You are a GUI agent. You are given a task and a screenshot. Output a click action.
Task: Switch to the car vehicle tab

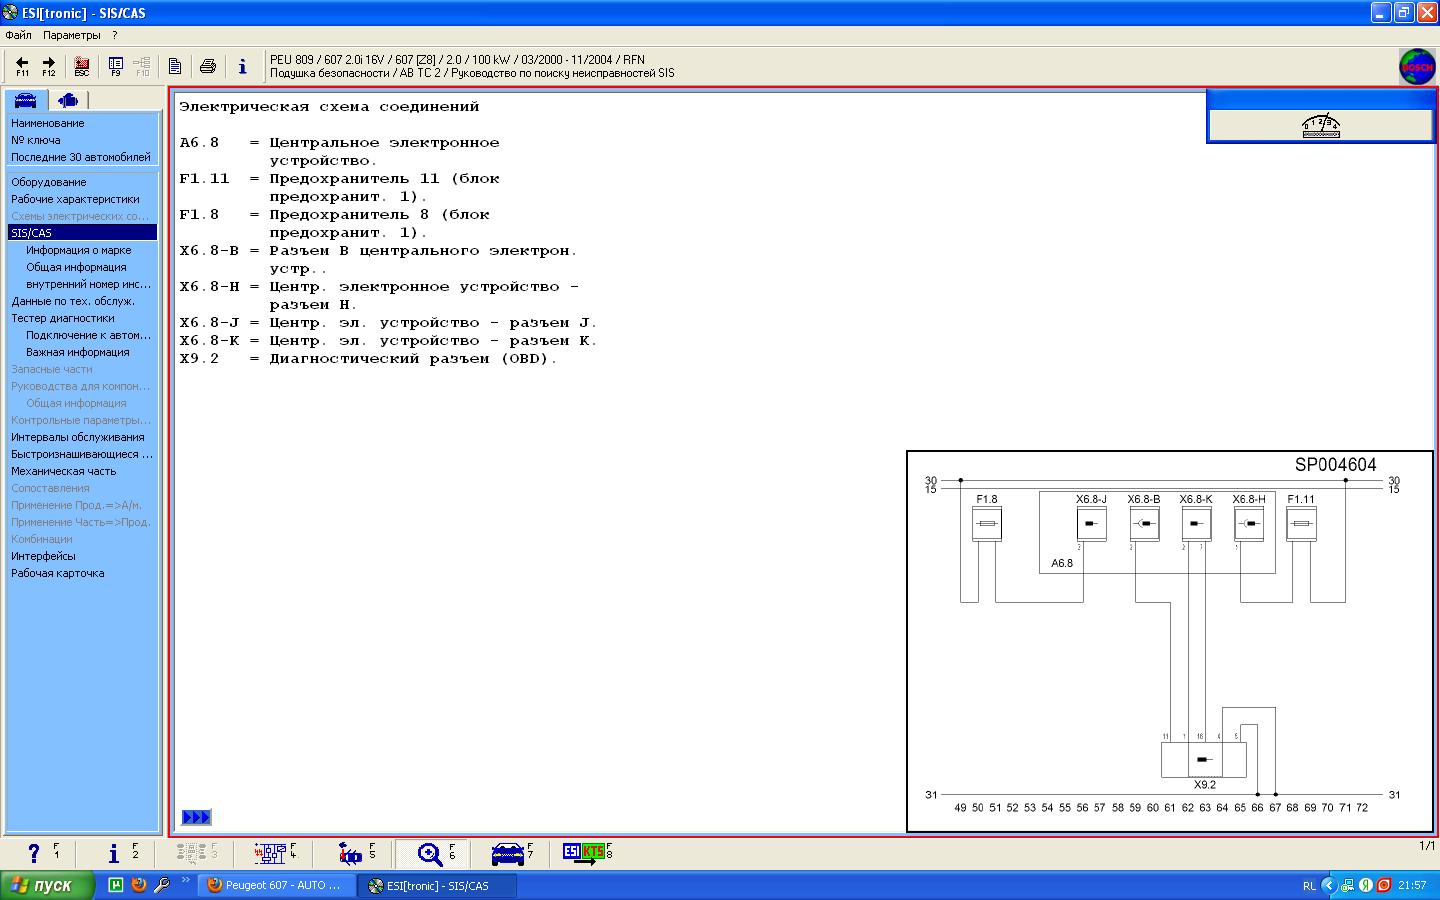coord(25,100)
